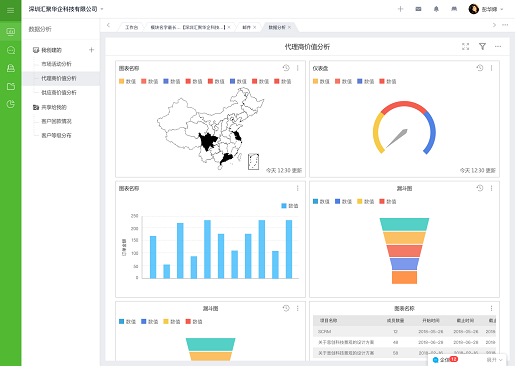Image resolution: width=515 pixels, height=366 pixels.
Task: Open the user account dropdown next to avatar
Action: pyautogui.click(x=501, y=9)
